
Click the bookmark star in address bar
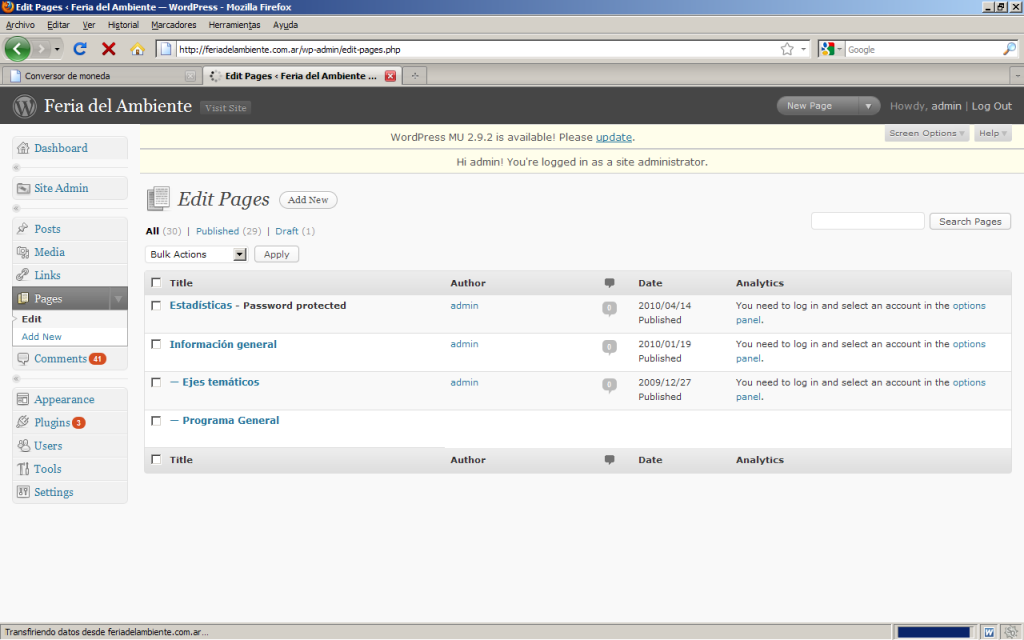tap(787, 48)
